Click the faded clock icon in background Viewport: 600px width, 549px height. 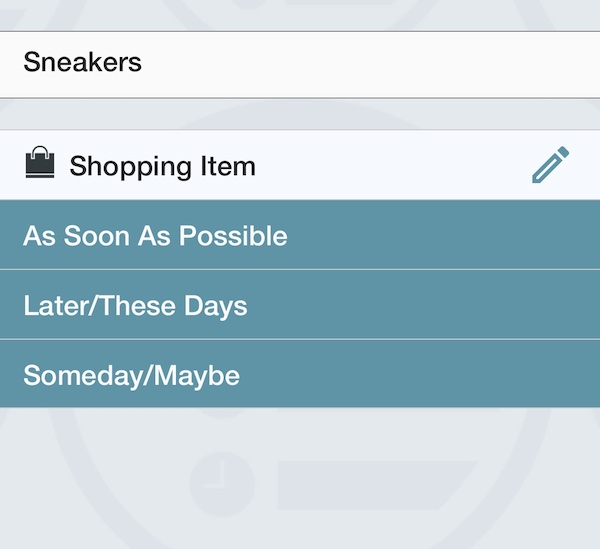pos(222,484)
